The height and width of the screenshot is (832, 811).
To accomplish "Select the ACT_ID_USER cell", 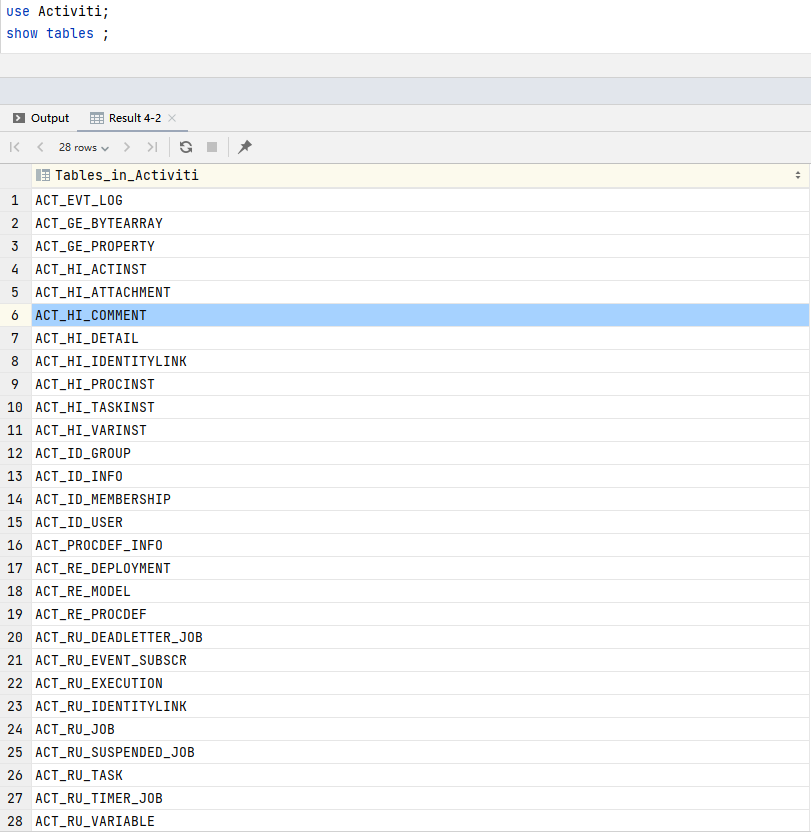I will (420, 522).
